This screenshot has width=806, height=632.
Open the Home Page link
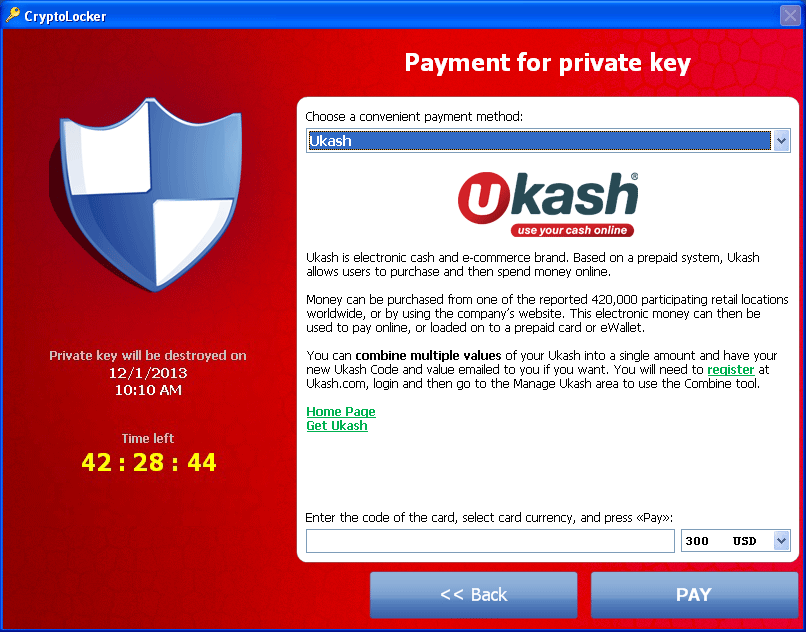click(x=341, y=411)
